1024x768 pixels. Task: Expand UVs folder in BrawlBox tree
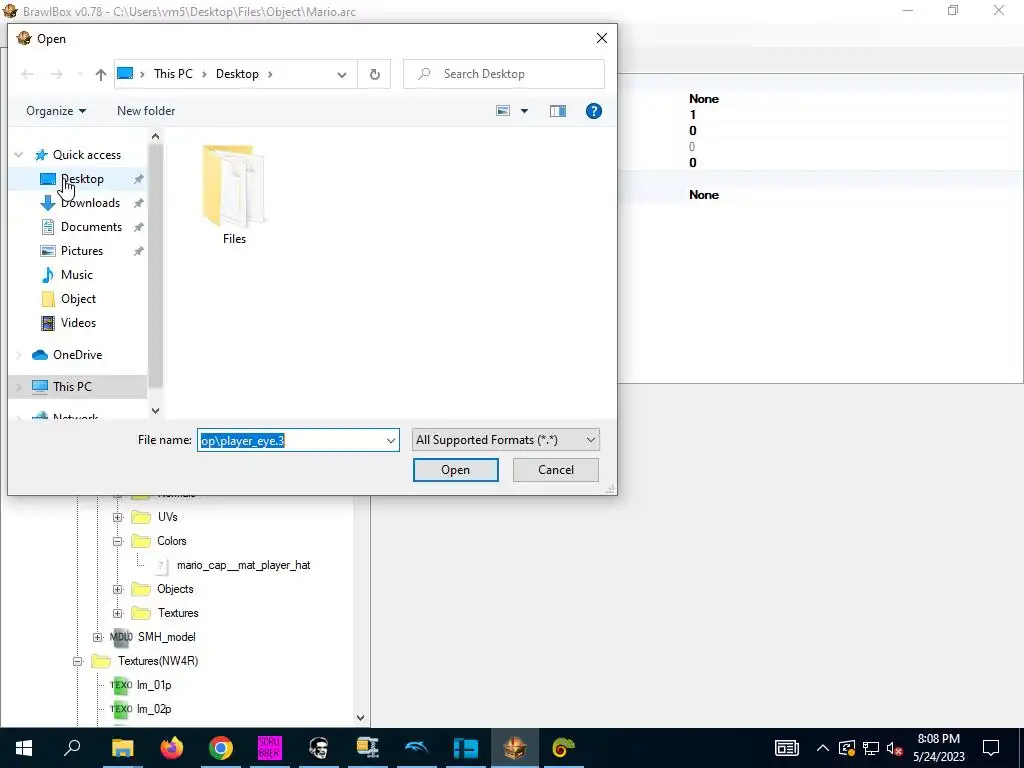pos(118,517)
